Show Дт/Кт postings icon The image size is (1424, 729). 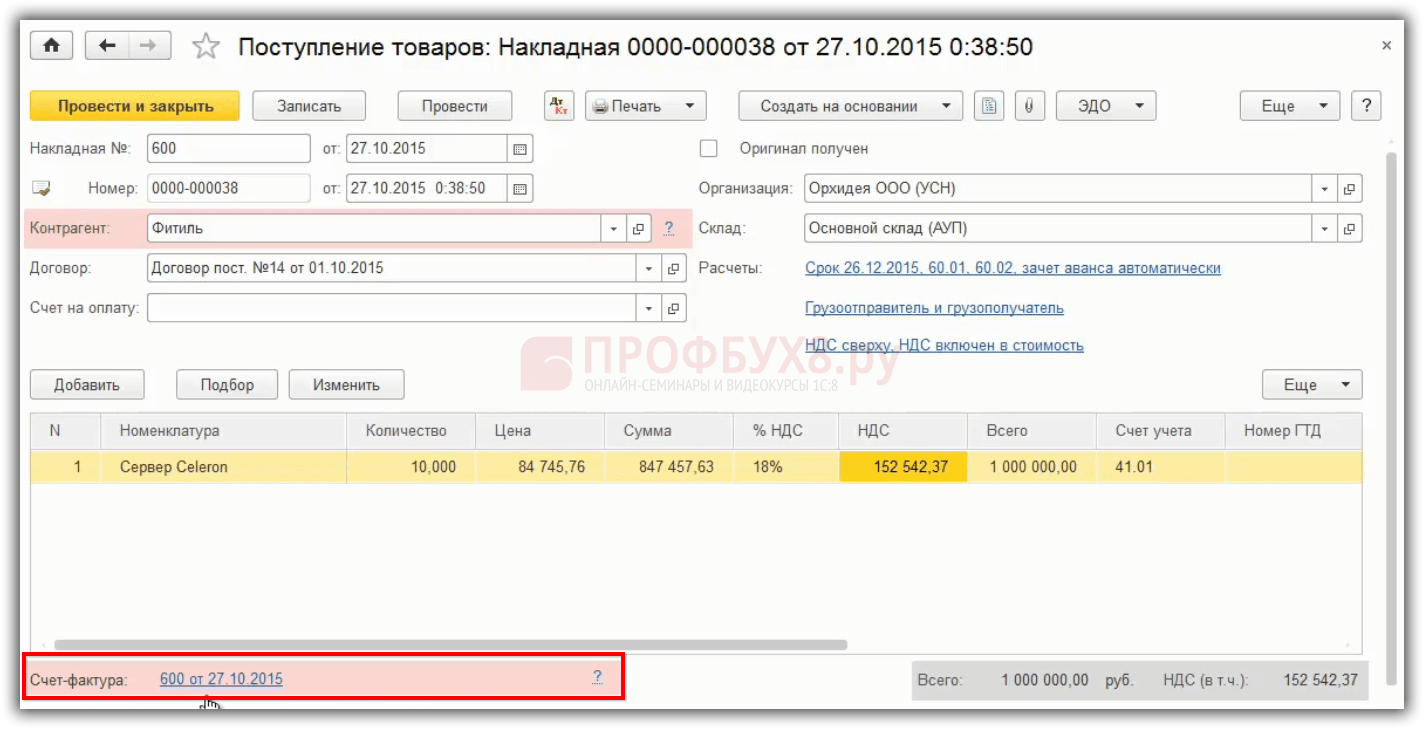(x=559, y=106)
